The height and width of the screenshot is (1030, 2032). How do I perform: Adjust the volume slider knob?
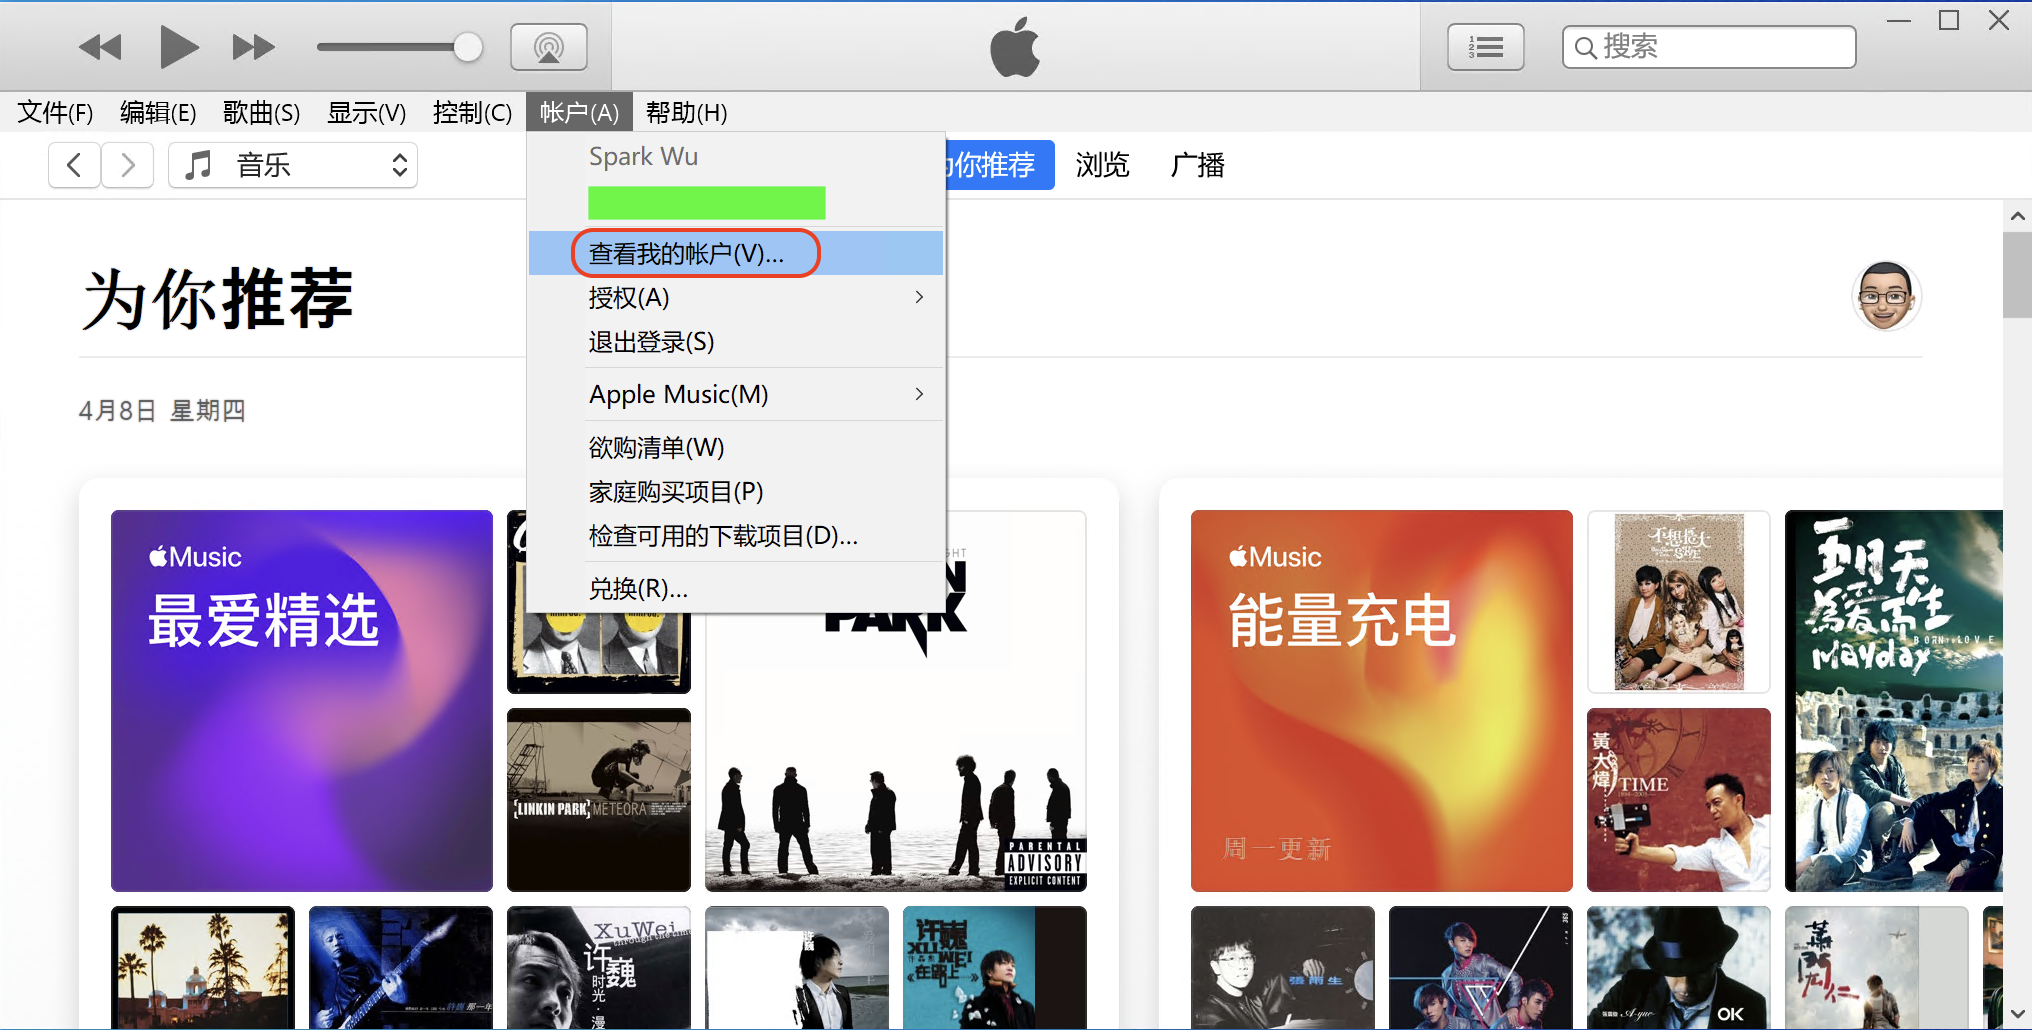(467, 47)
